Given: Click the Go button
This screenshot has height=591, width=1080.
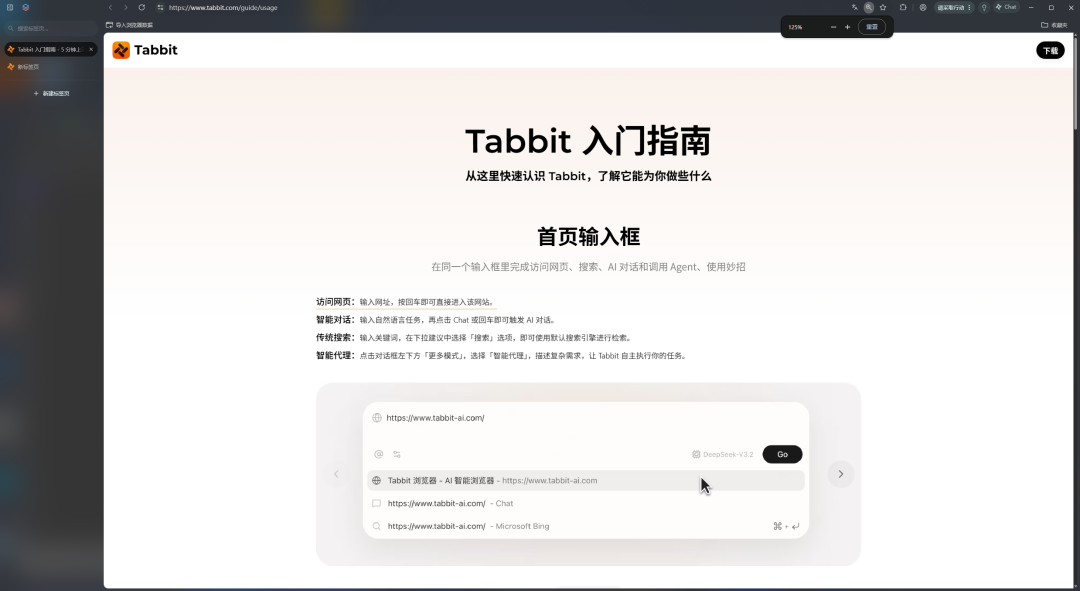Looking at the screenshot, I should pos(782,454).
